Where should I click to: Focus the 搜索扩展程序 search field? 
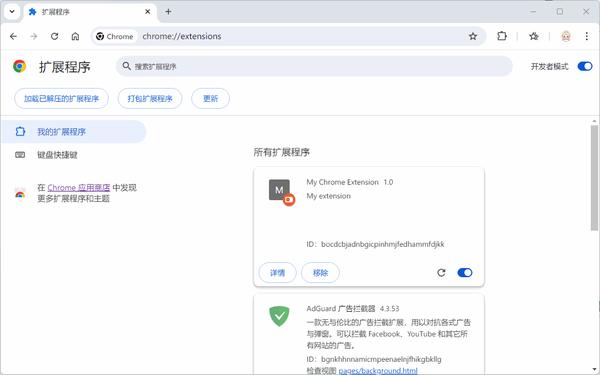(x=314, y=67)
